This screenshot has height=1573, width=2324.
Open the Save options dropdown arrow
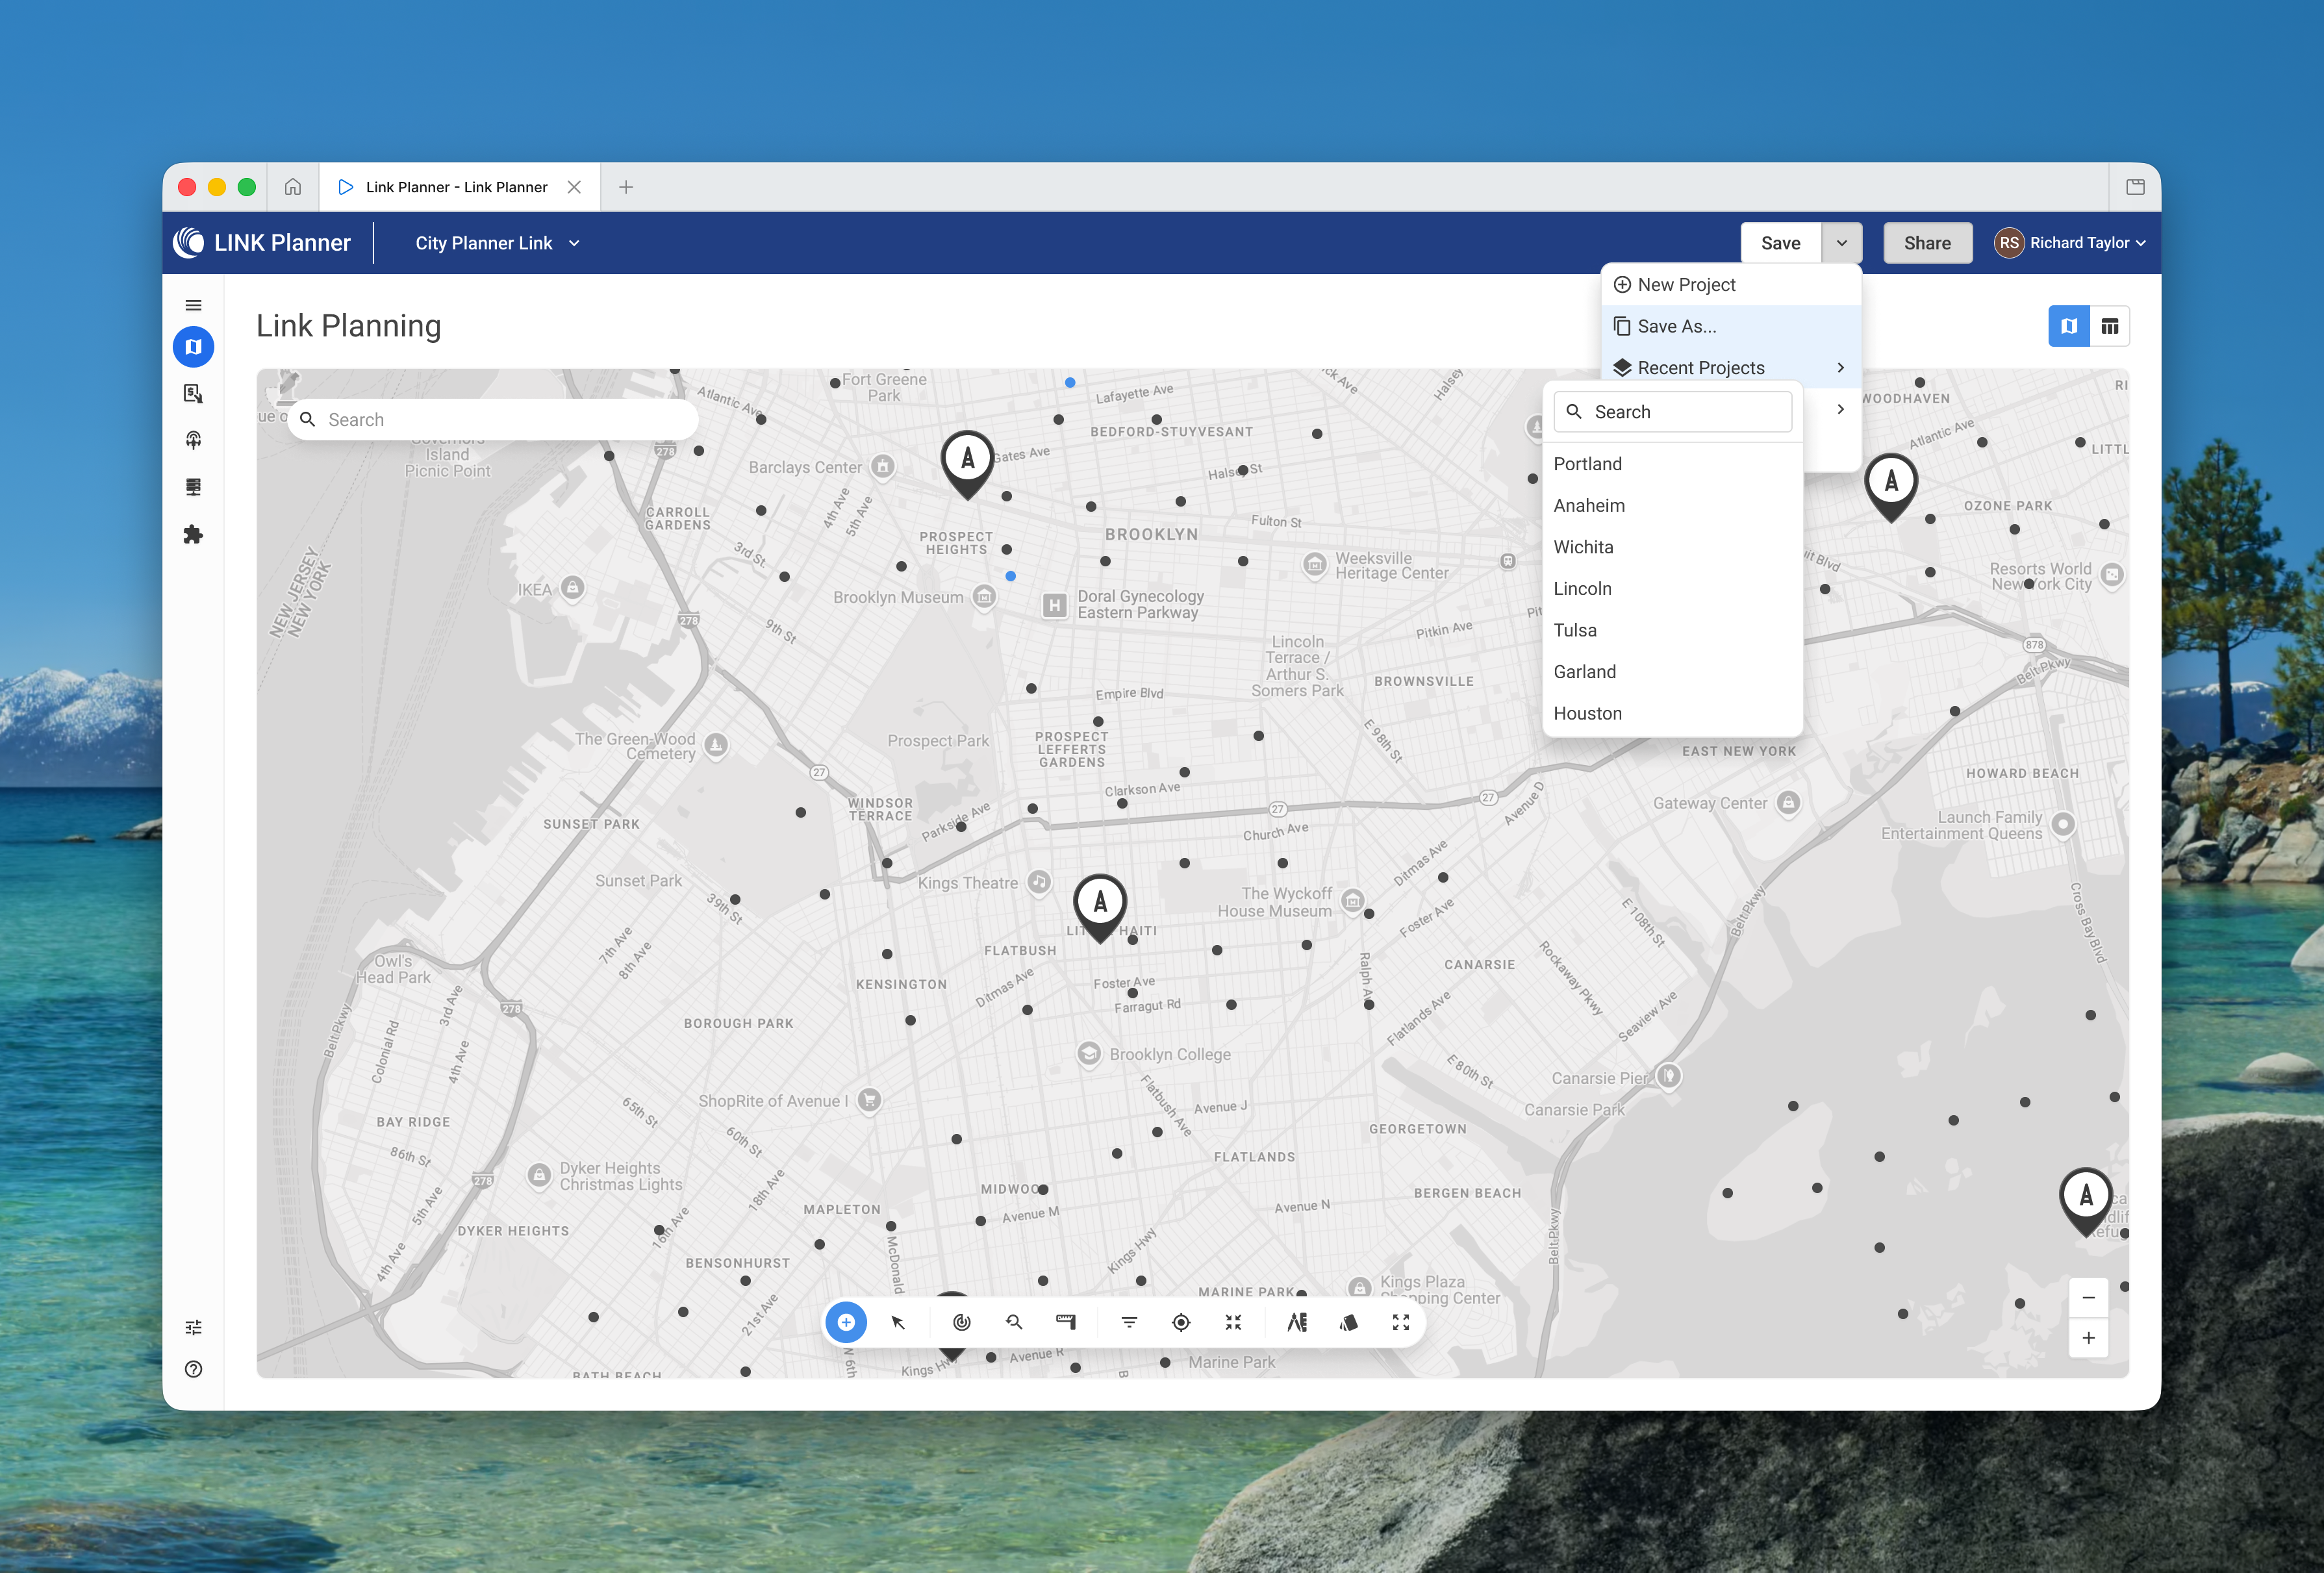(1842, 243)
